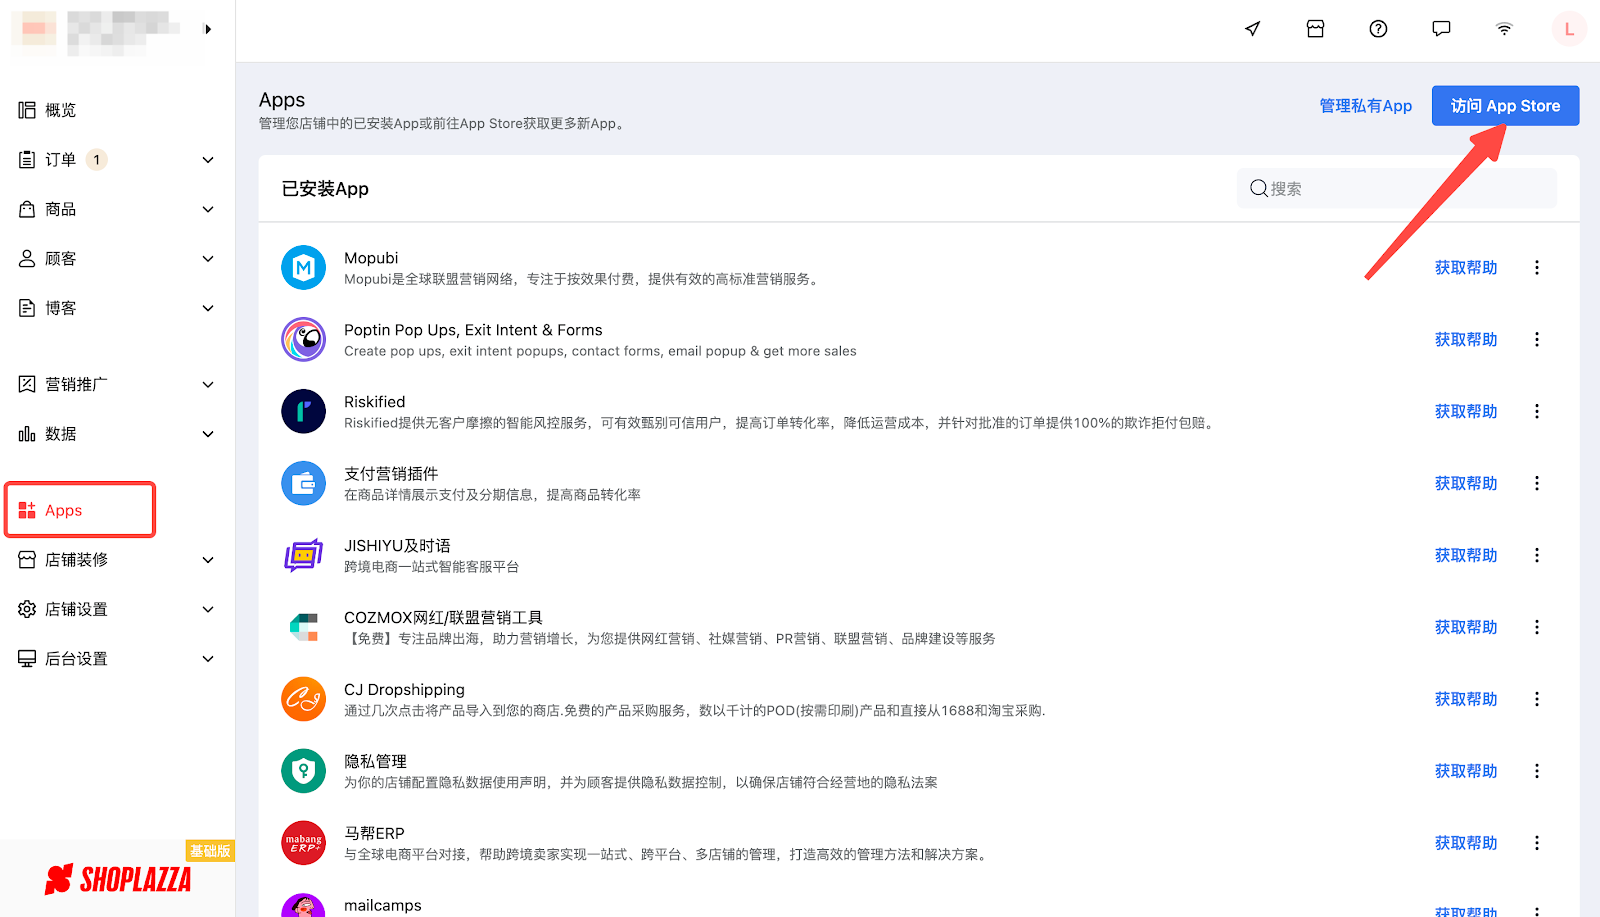Click the Mopubi app icon
This screenshot has height=917, width=1600.
pyautogui.click(x=303, y=267)
